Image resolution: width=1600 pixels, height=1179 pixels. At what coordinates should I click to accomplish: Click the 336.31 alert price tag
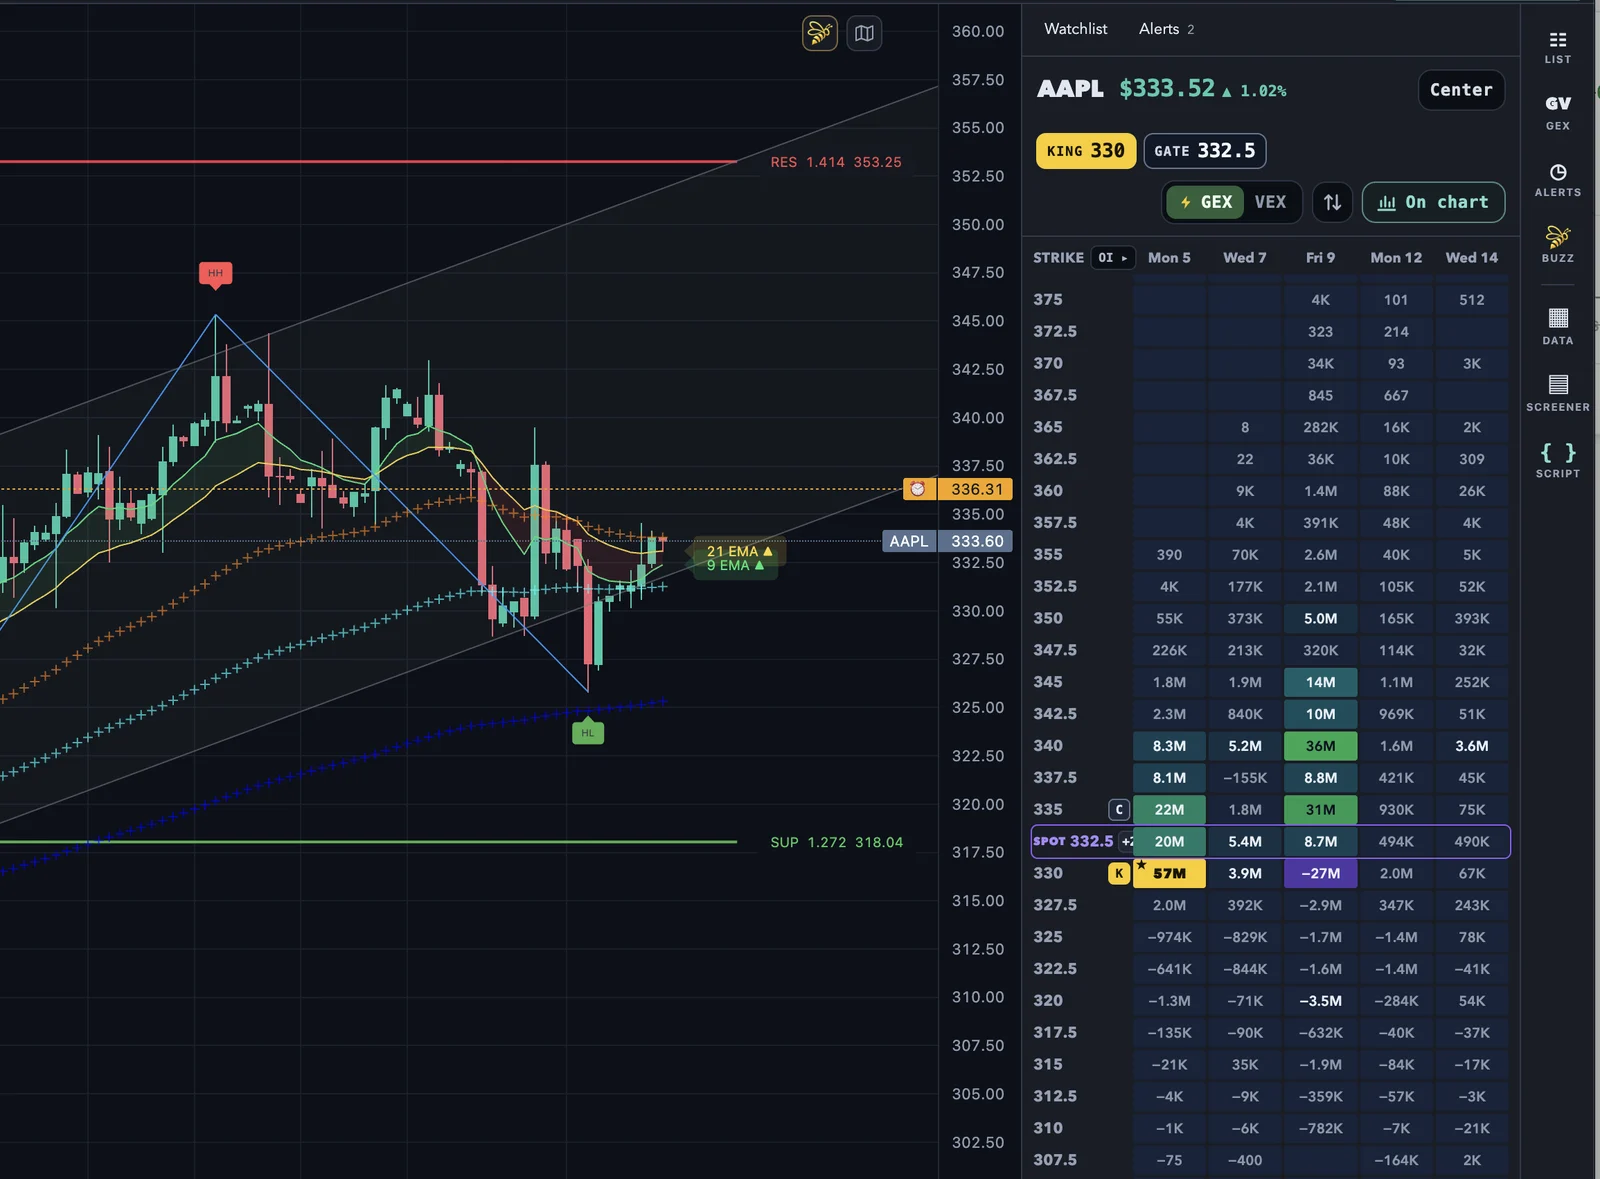tap(976, 489)
